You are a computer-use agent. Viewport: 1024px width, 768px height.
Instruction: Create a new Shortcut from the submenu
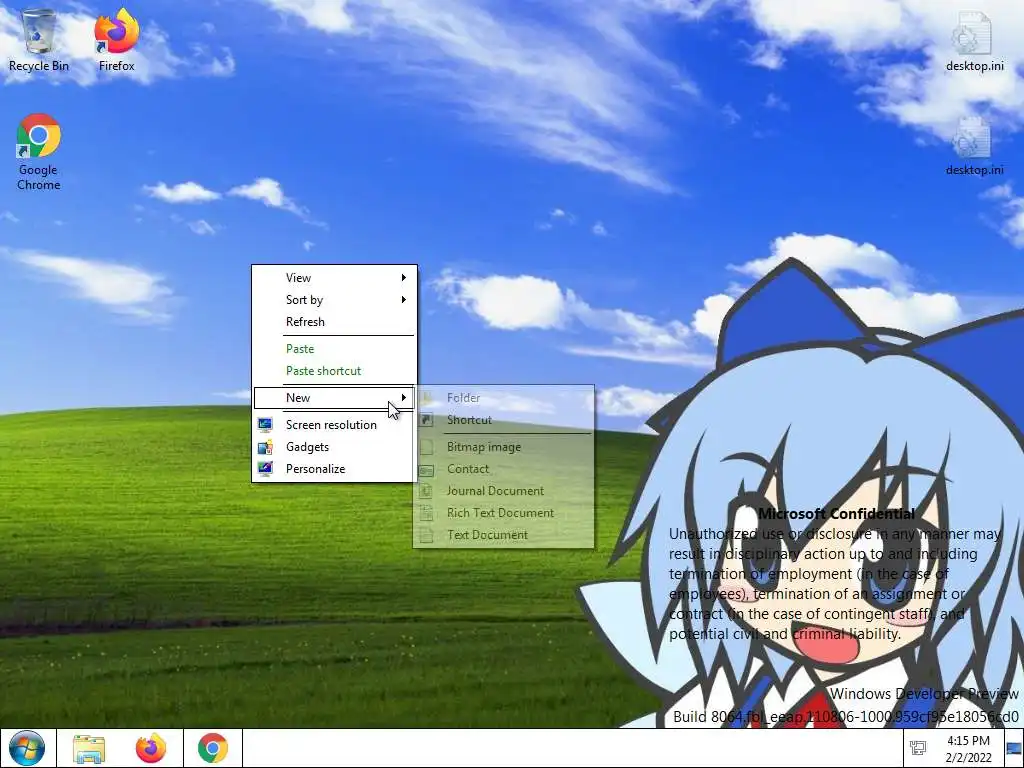504,420
